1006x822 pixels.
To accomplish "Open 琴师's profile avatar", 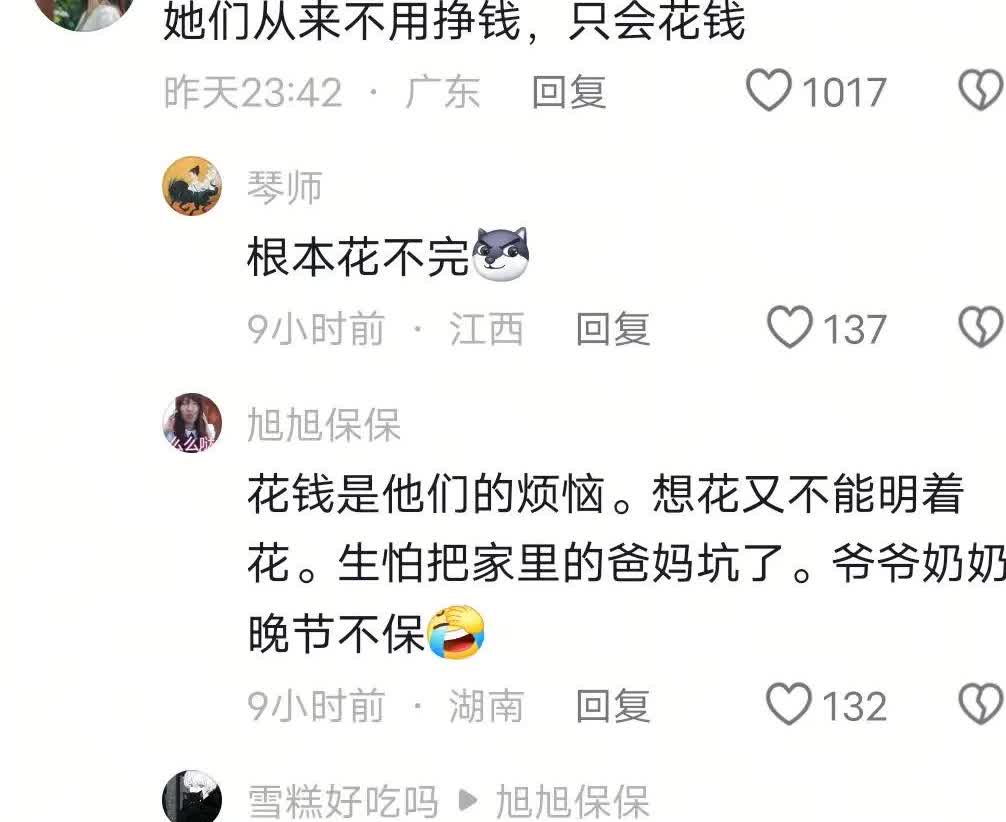I will [x=192, y=186].
